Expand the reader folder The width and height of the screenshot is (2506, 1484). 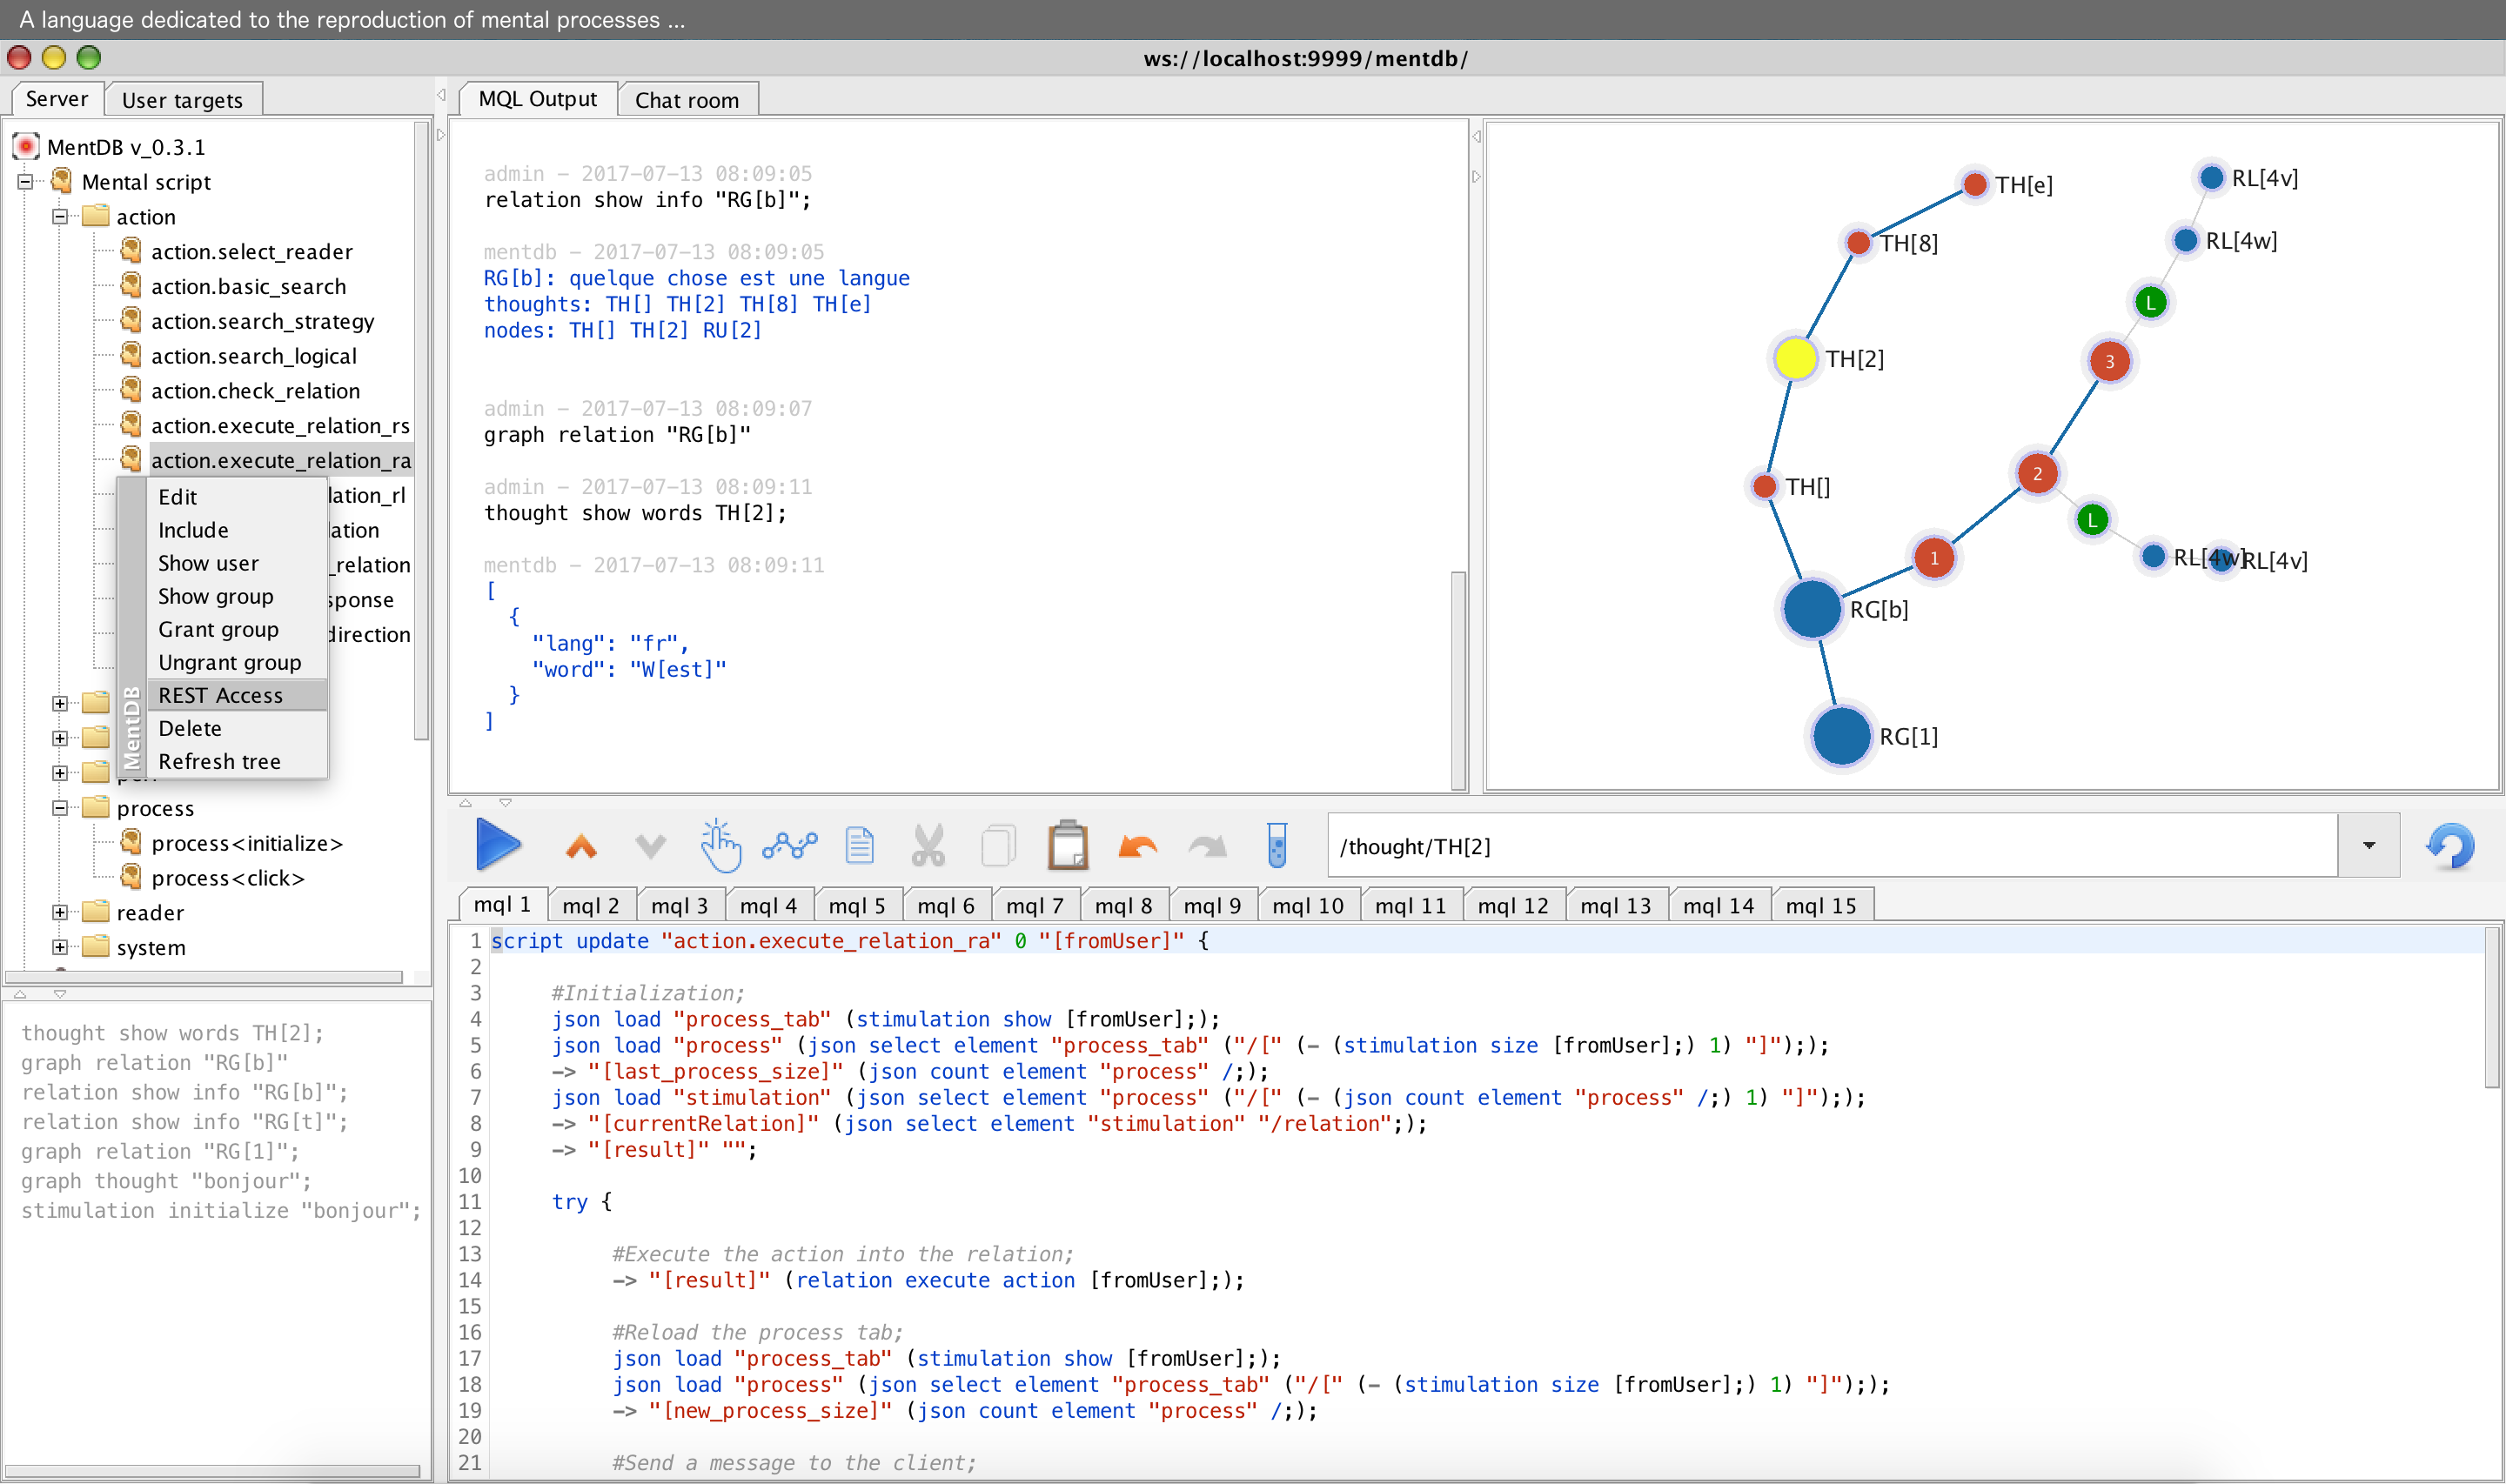[x=60, y=912]
